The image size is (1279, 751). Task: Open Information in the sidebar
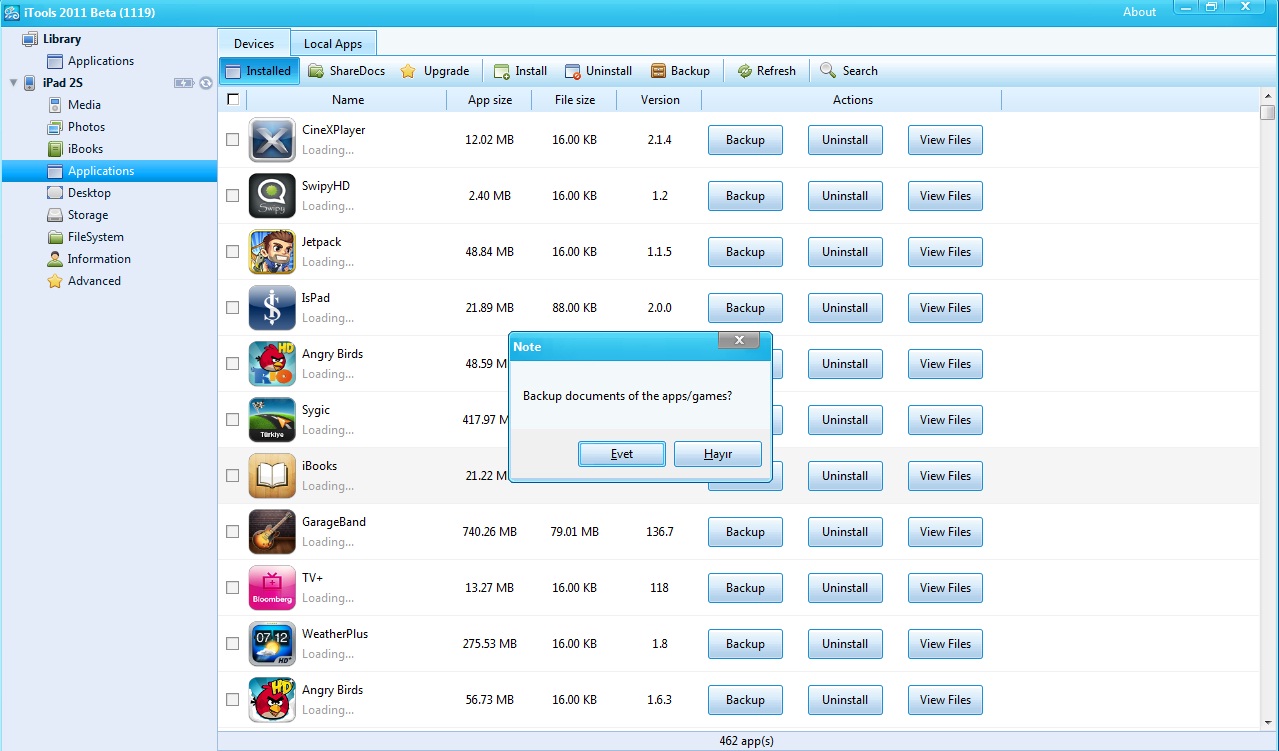99,259
